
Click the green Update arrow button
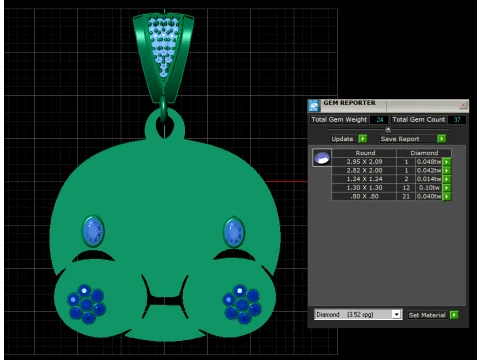363,139
